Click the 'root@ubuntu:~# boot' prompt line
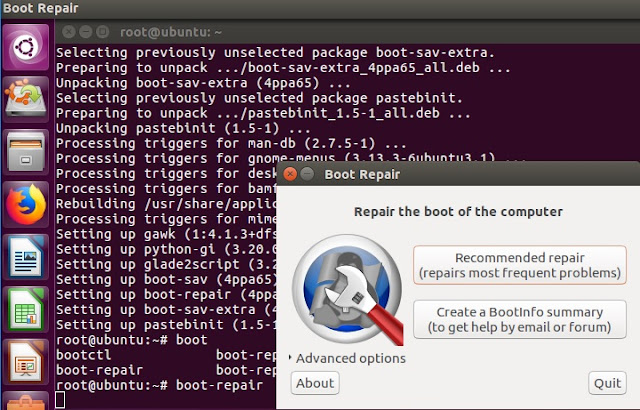The image size is (640, 410). click(131, 339)
